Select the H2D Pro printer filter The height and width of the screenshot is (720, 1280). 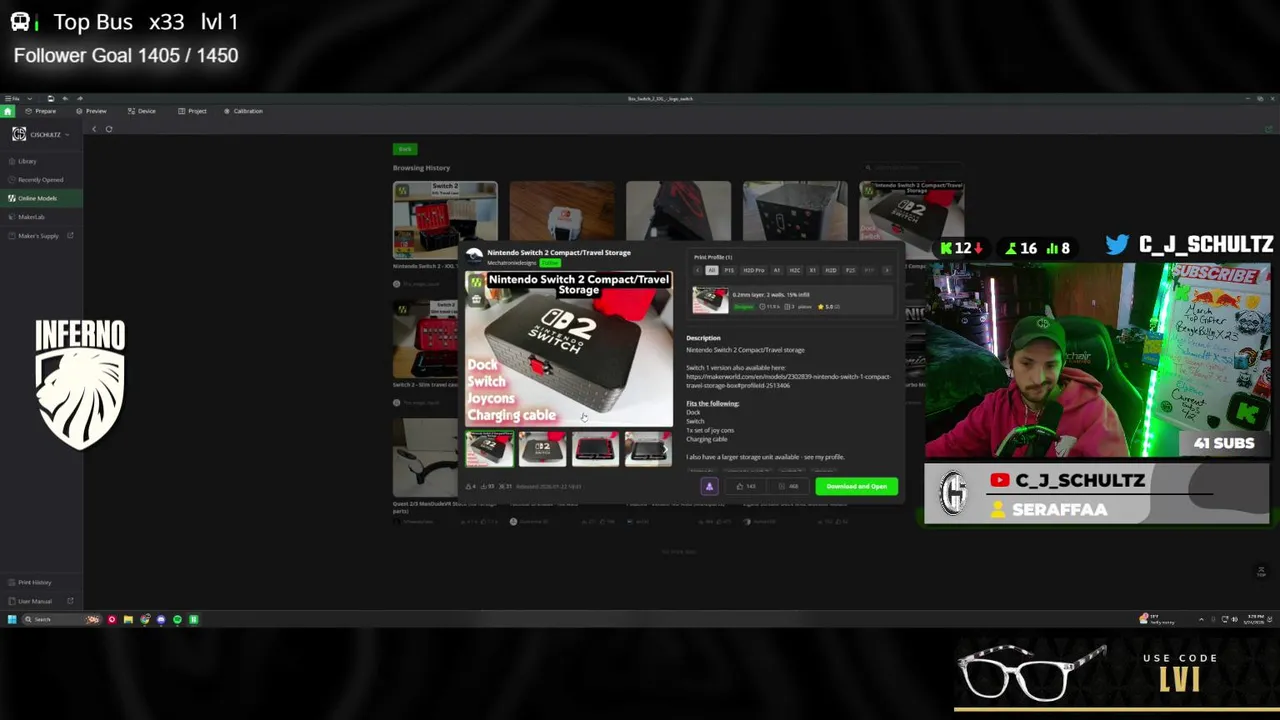point(753,270)
